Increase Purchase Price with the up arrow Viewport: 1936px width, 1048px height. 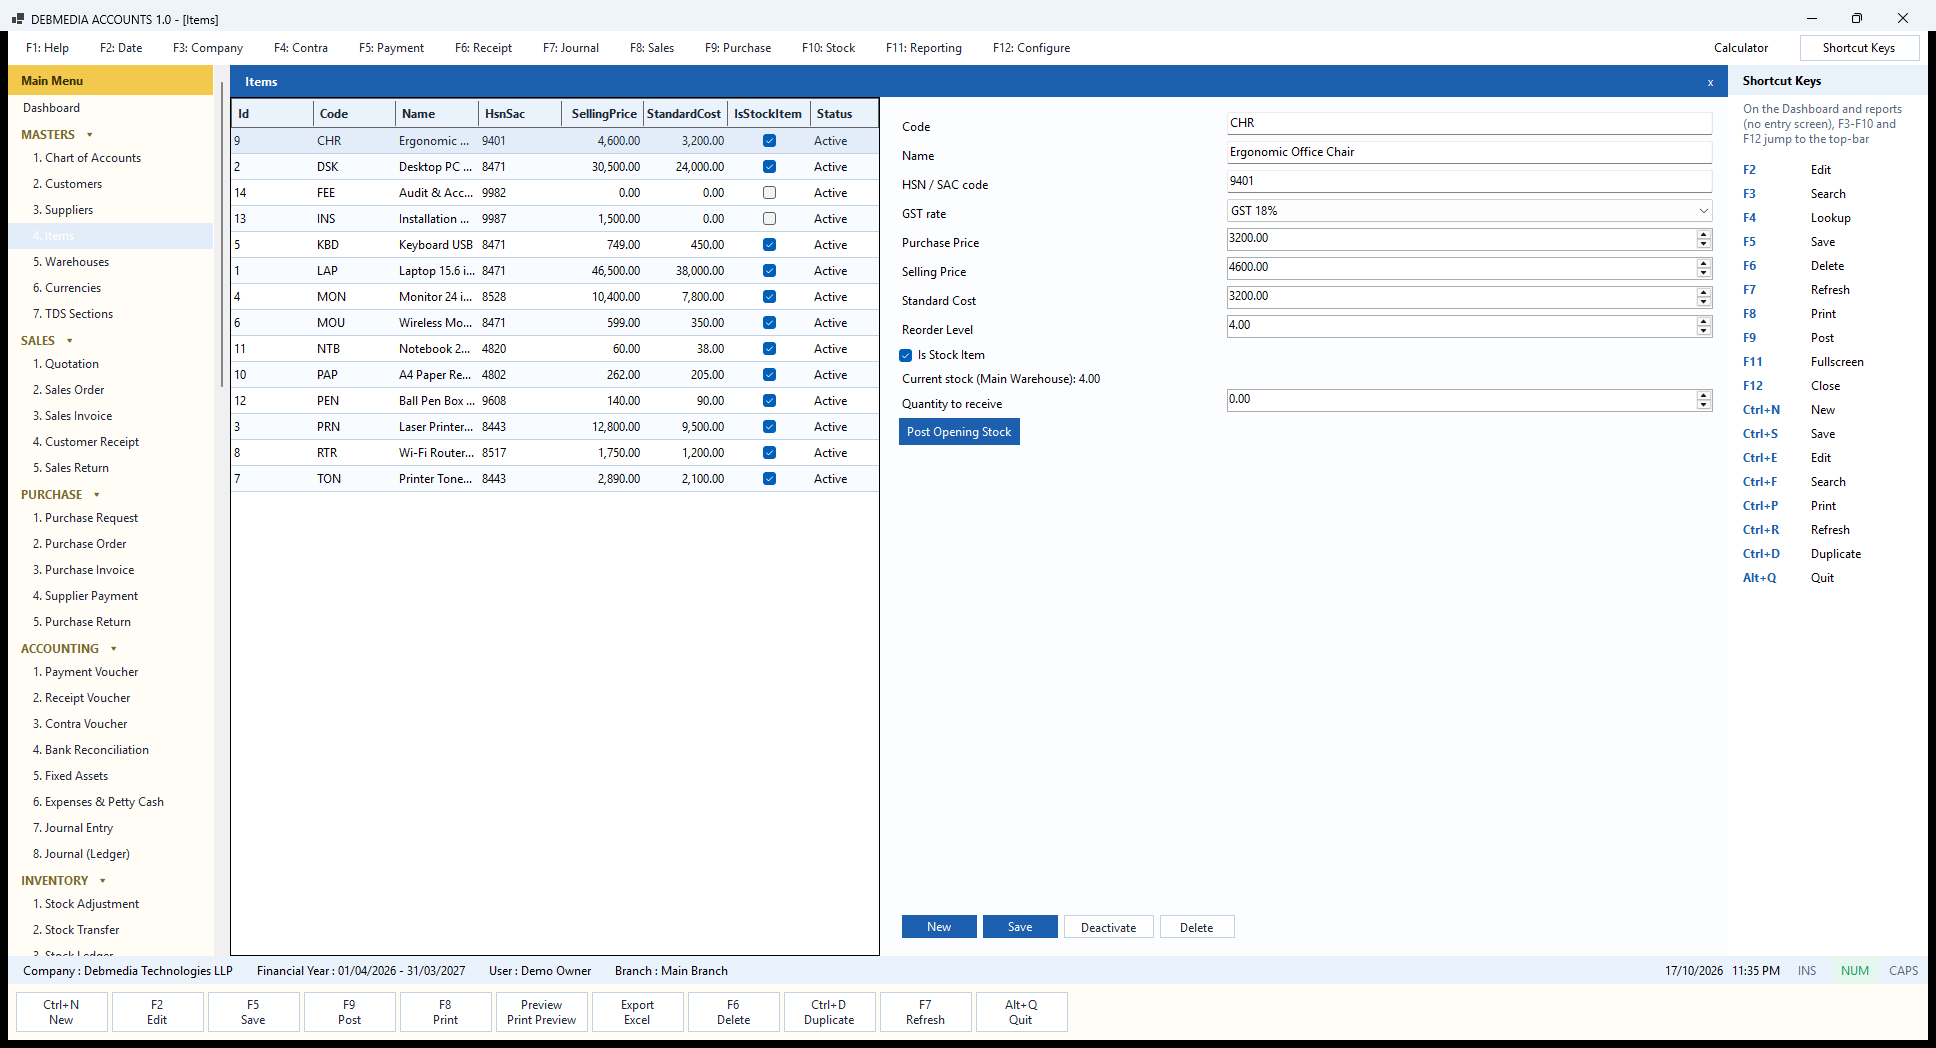pos(1704,234)
